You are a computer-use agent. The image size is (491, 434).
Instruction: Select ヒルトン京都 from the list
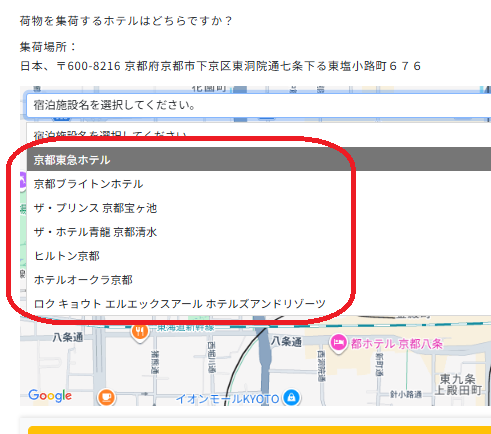259,256
